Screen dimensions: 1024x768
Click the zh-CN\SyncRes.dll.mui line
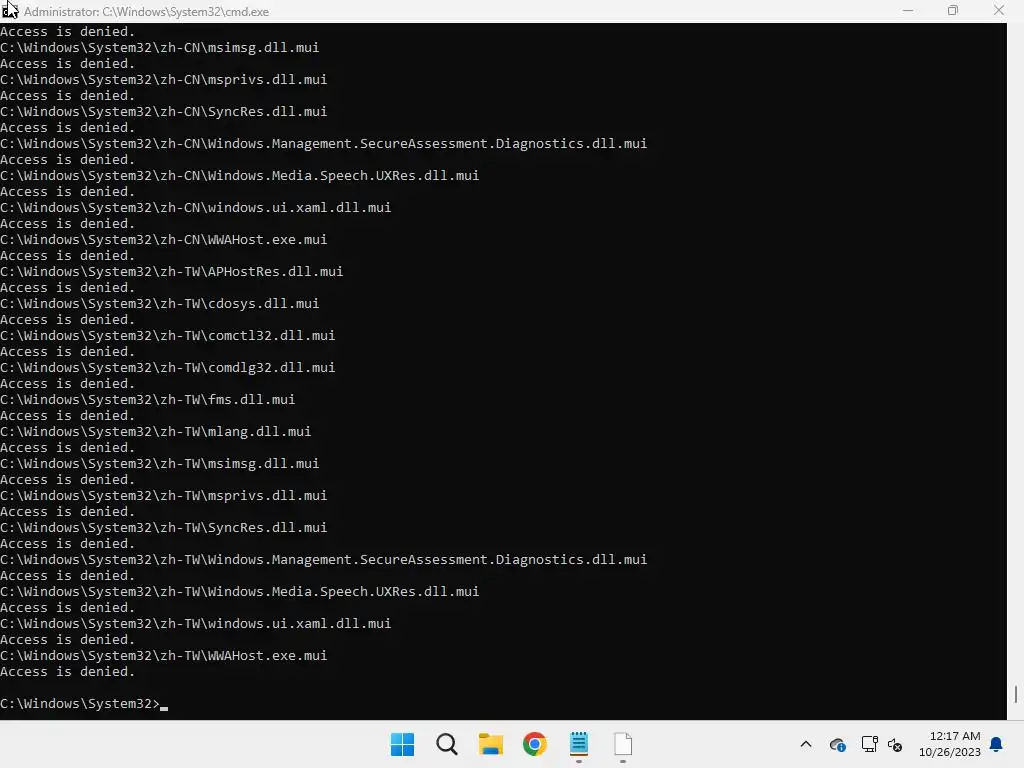click(163, 112)
